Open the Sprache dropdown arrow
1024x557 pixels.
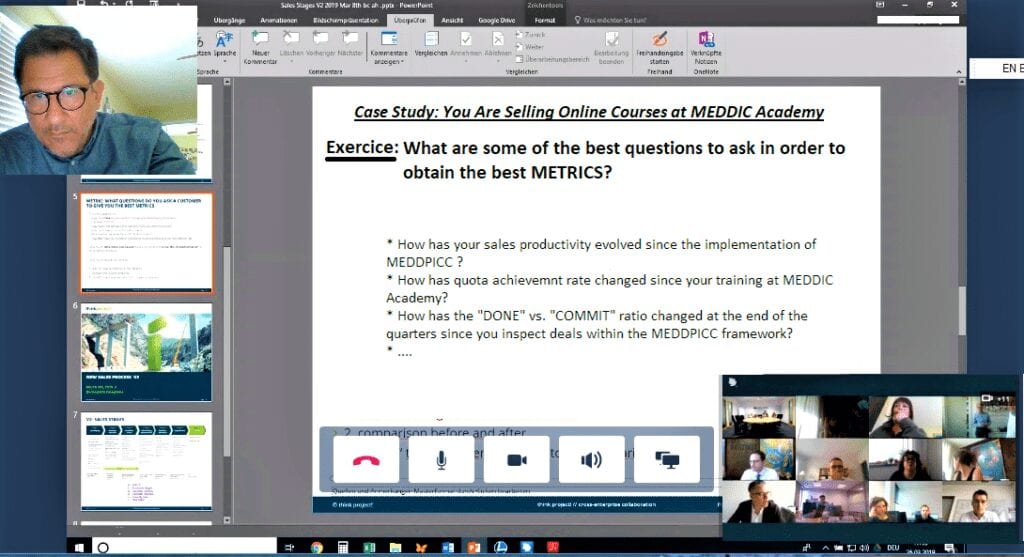225,61
